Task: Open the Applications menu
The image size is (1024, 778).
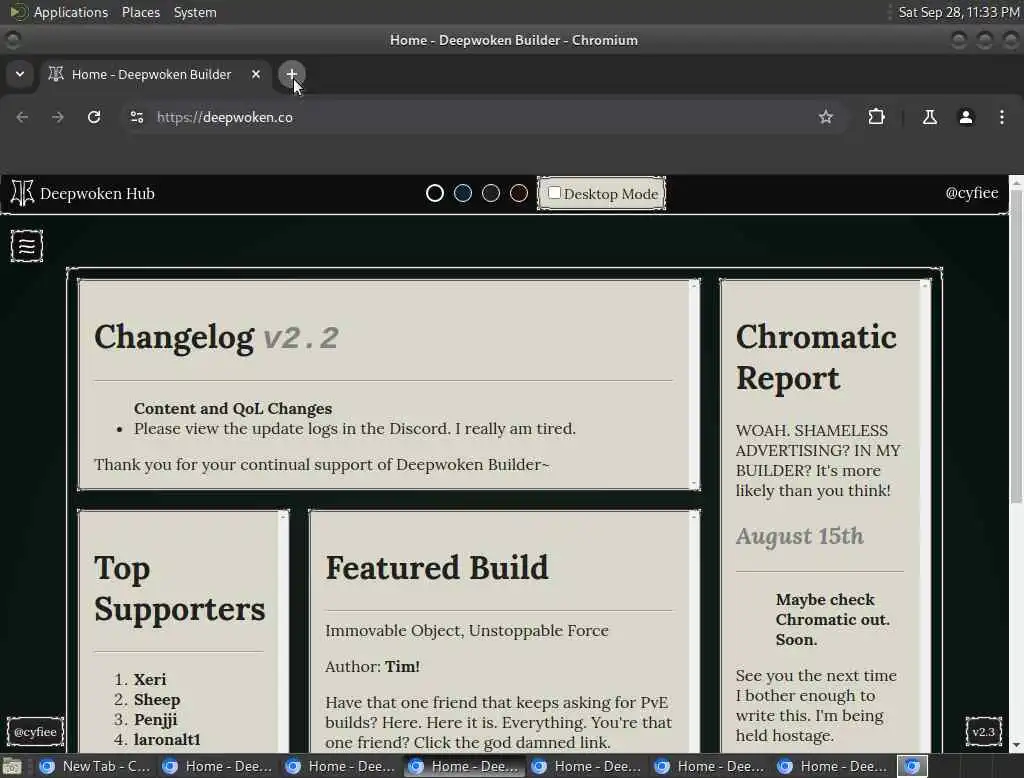Action: coord(71,12)
